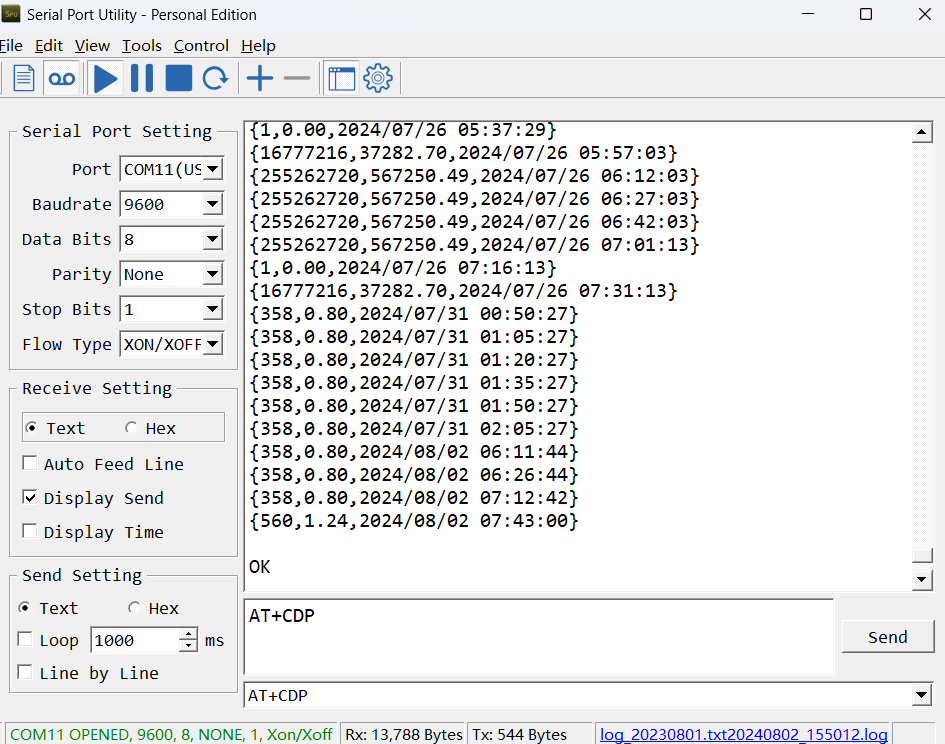Expand the Port dropdown
This screenshot has width=945, height=744.
[x=212, y=169]
